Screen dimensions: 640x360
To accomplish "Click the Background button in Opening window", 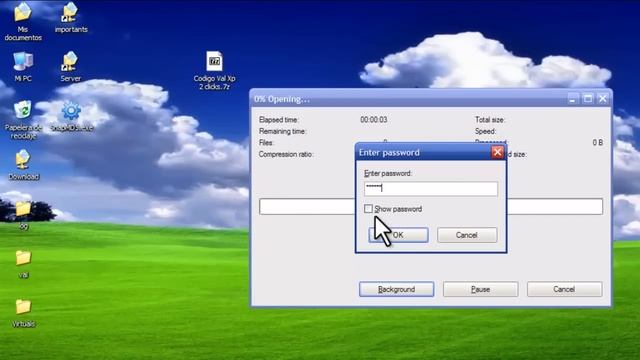I will coord(396,289).
